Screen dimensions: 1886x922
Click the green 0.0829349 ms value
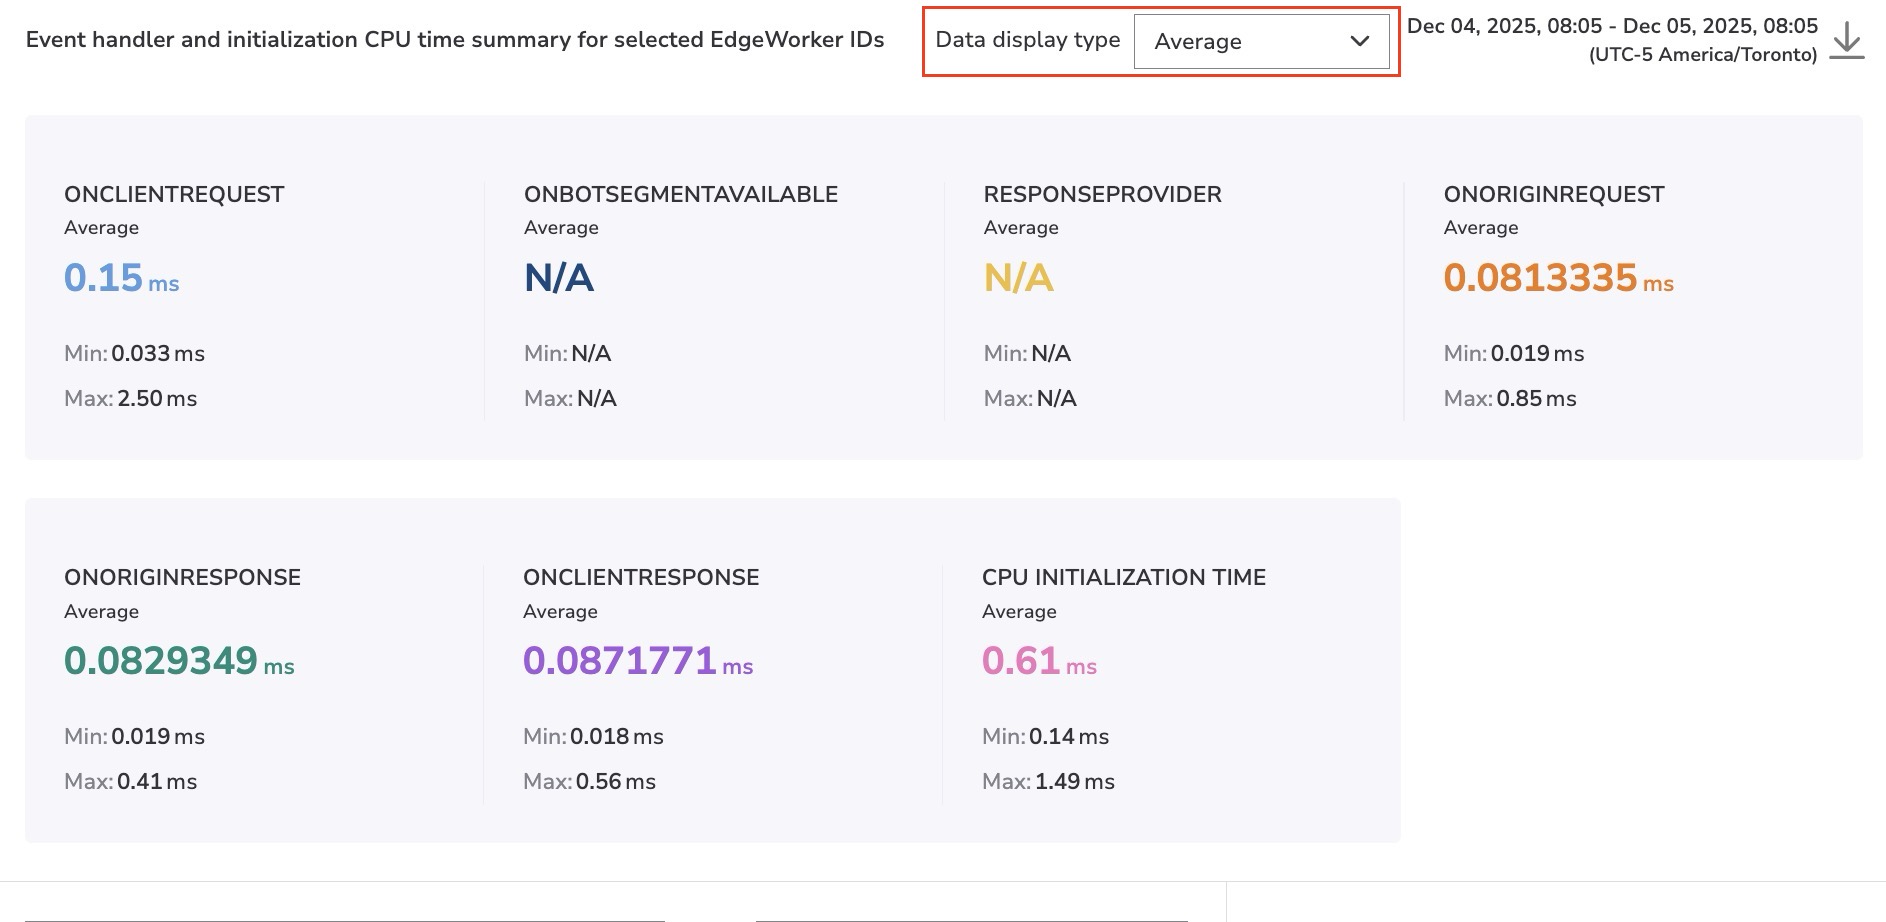tap(178, 661)
